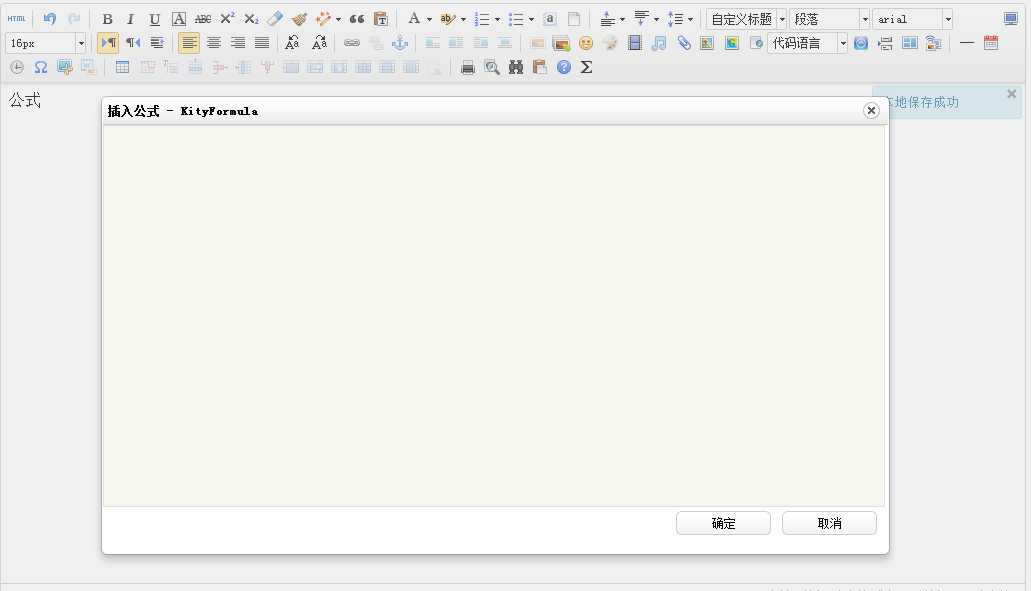Apply character border to text
Image resolution: width=1031 pixels, height=591 pixels.
179,19
